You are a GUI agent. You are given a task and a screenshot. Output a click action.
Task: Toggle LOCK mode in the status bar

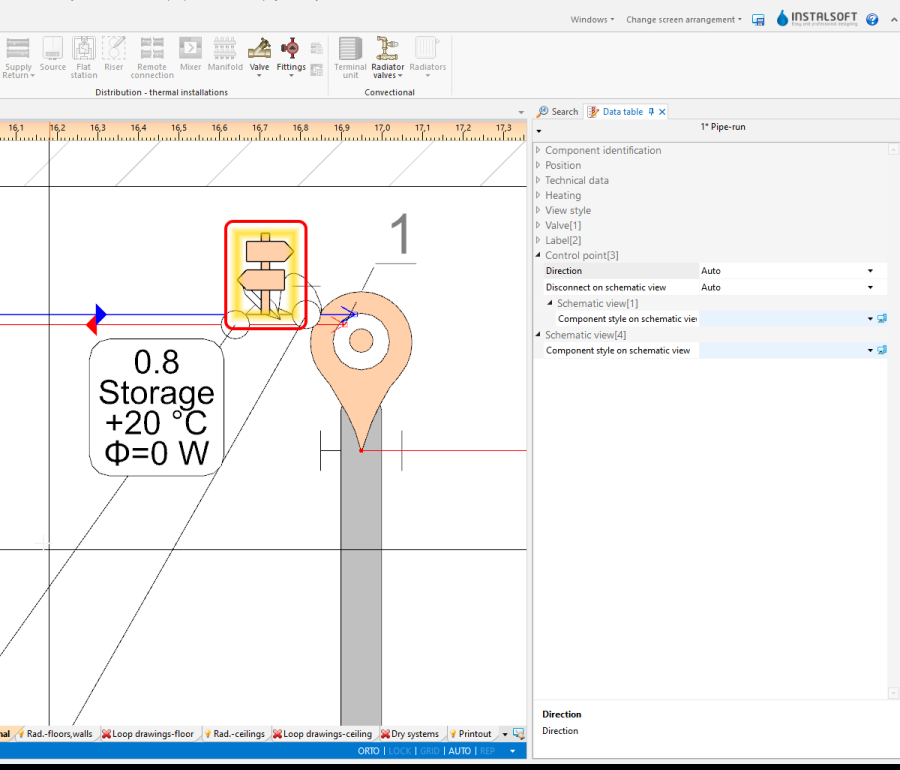coord(399,750)
